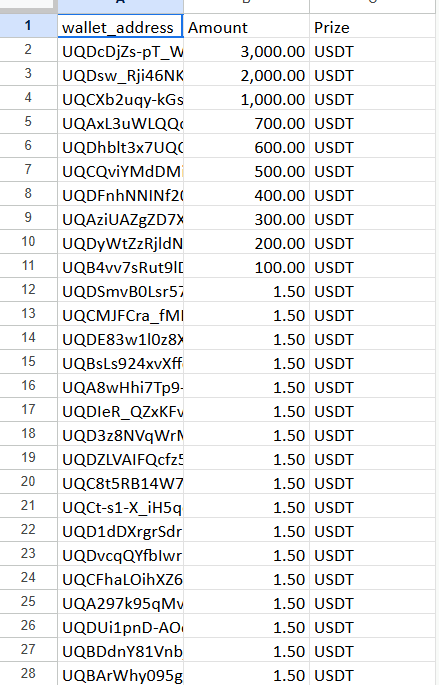Viewport: 439px width, 685px height.
Task: Select wallet cell starting UQCQviYMdDM
Action: click(x=120, y=170)
